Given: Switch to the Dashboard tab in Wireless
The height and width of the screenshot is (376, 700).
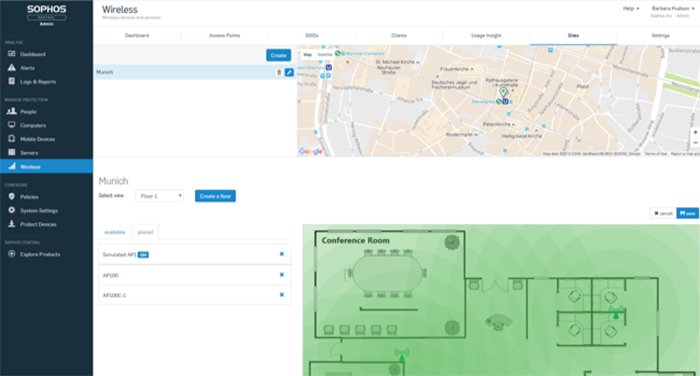Looking at the screenshot, I should pos(137,35).
